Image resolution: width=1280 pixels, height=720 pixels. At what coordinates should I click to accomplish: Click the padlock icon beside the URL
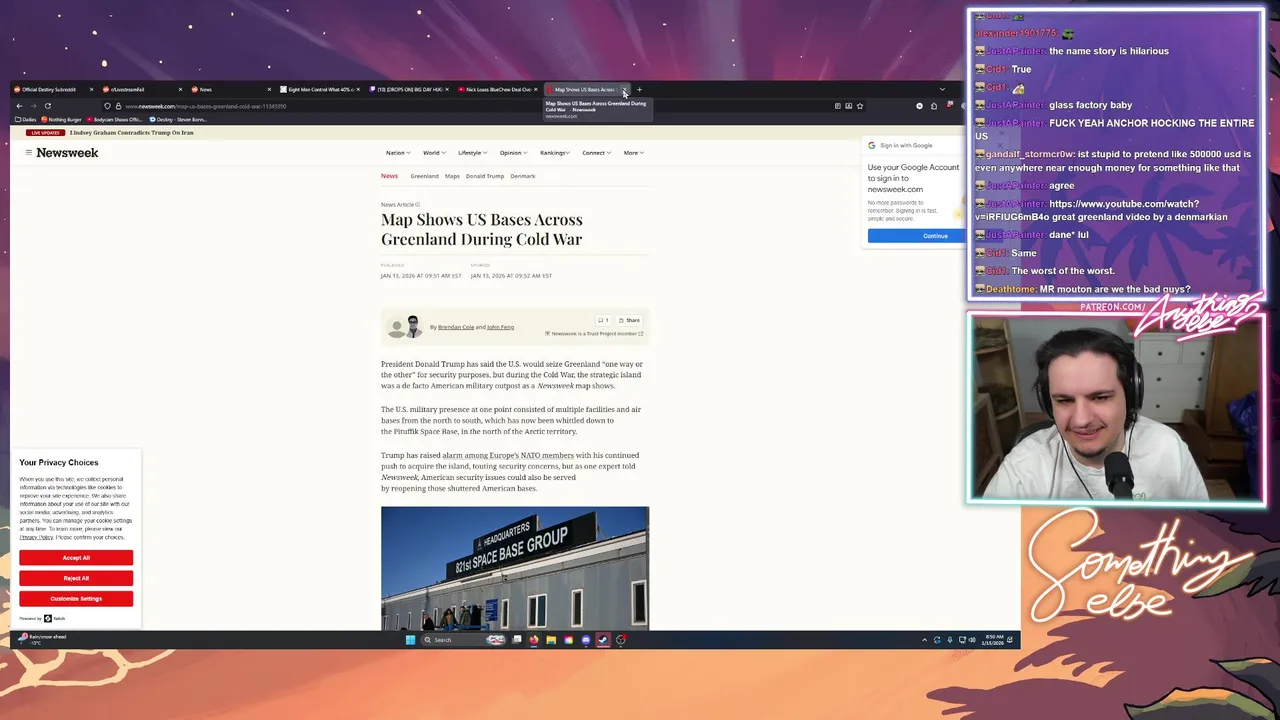point(118,106)
